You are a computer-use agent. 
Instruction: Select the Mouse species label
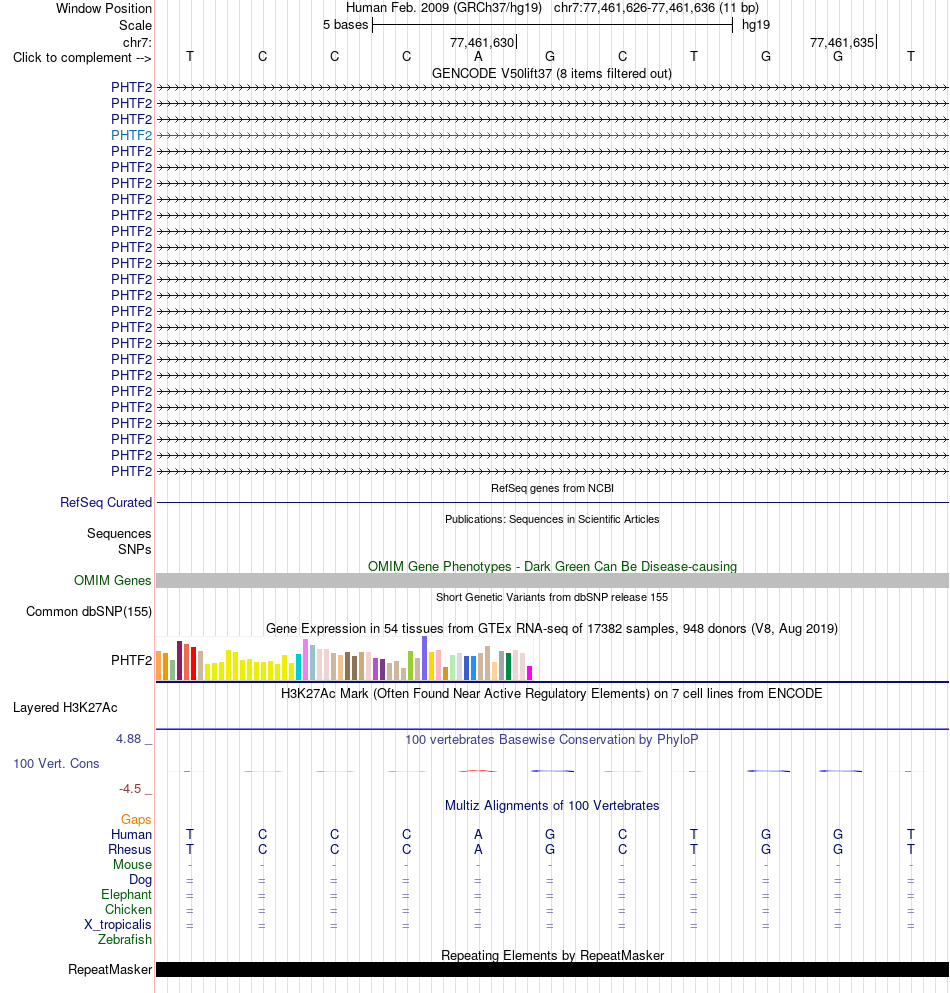coord(132,864)
